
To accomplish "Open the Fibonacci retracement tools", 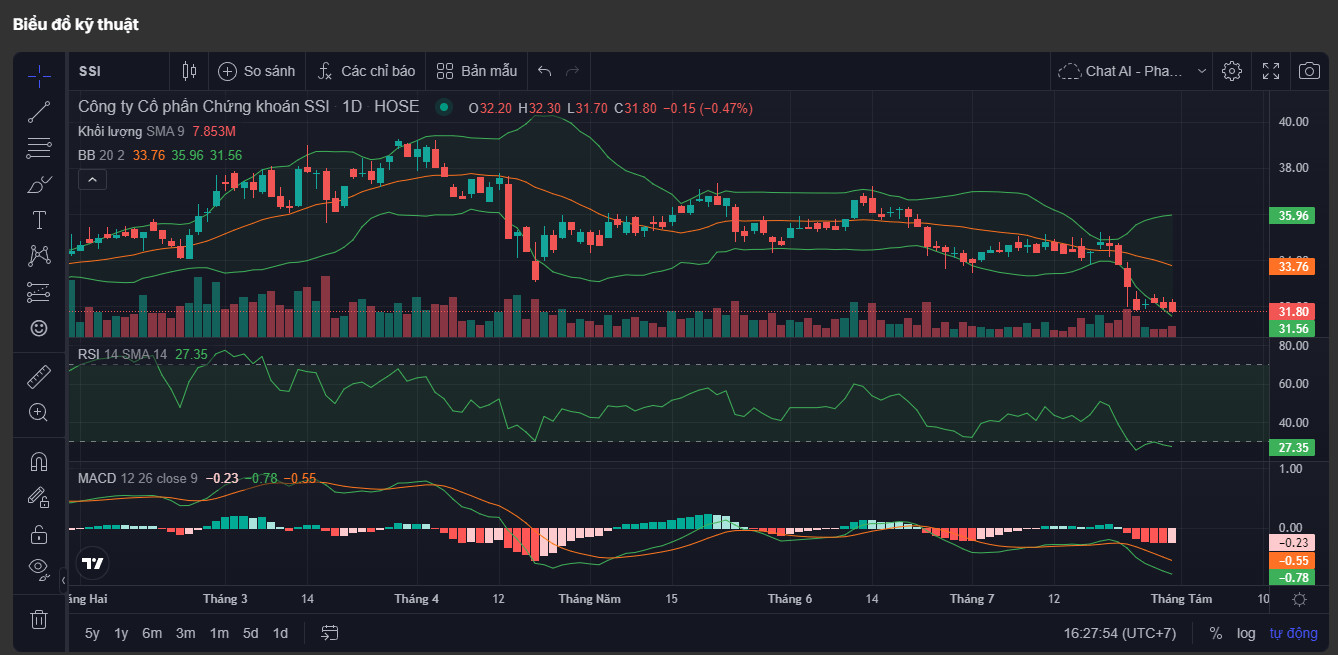I will [x=39, y=148].
